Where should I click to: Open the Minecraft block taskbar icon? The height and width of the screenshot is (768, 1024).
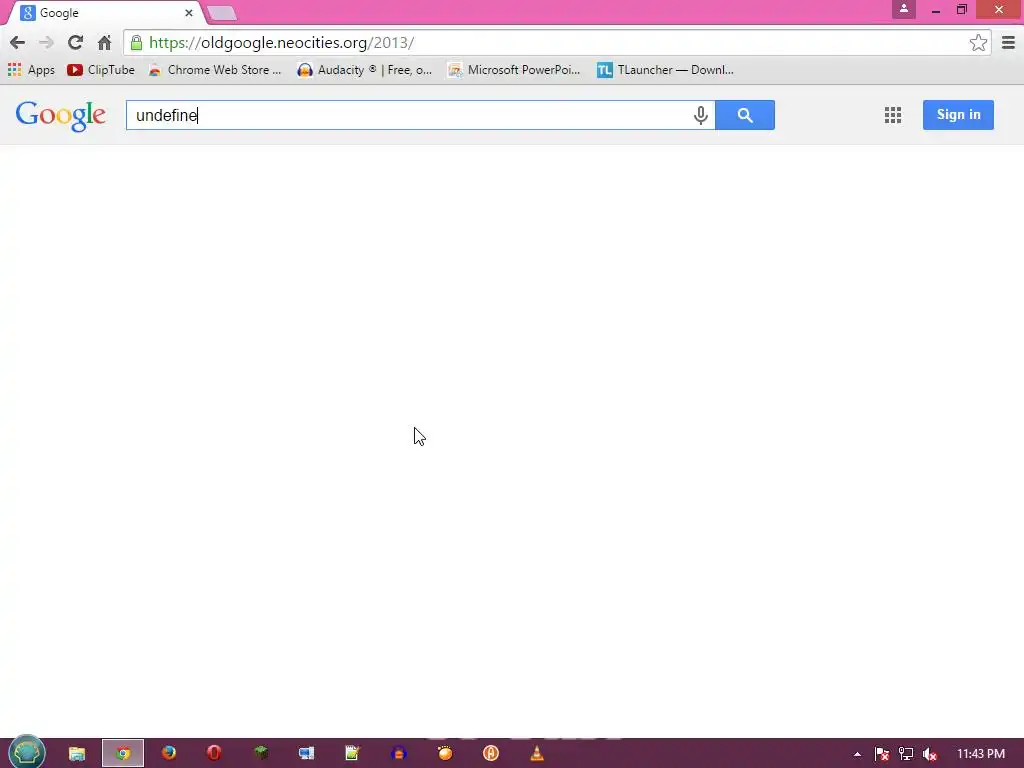tap(261, 753)
